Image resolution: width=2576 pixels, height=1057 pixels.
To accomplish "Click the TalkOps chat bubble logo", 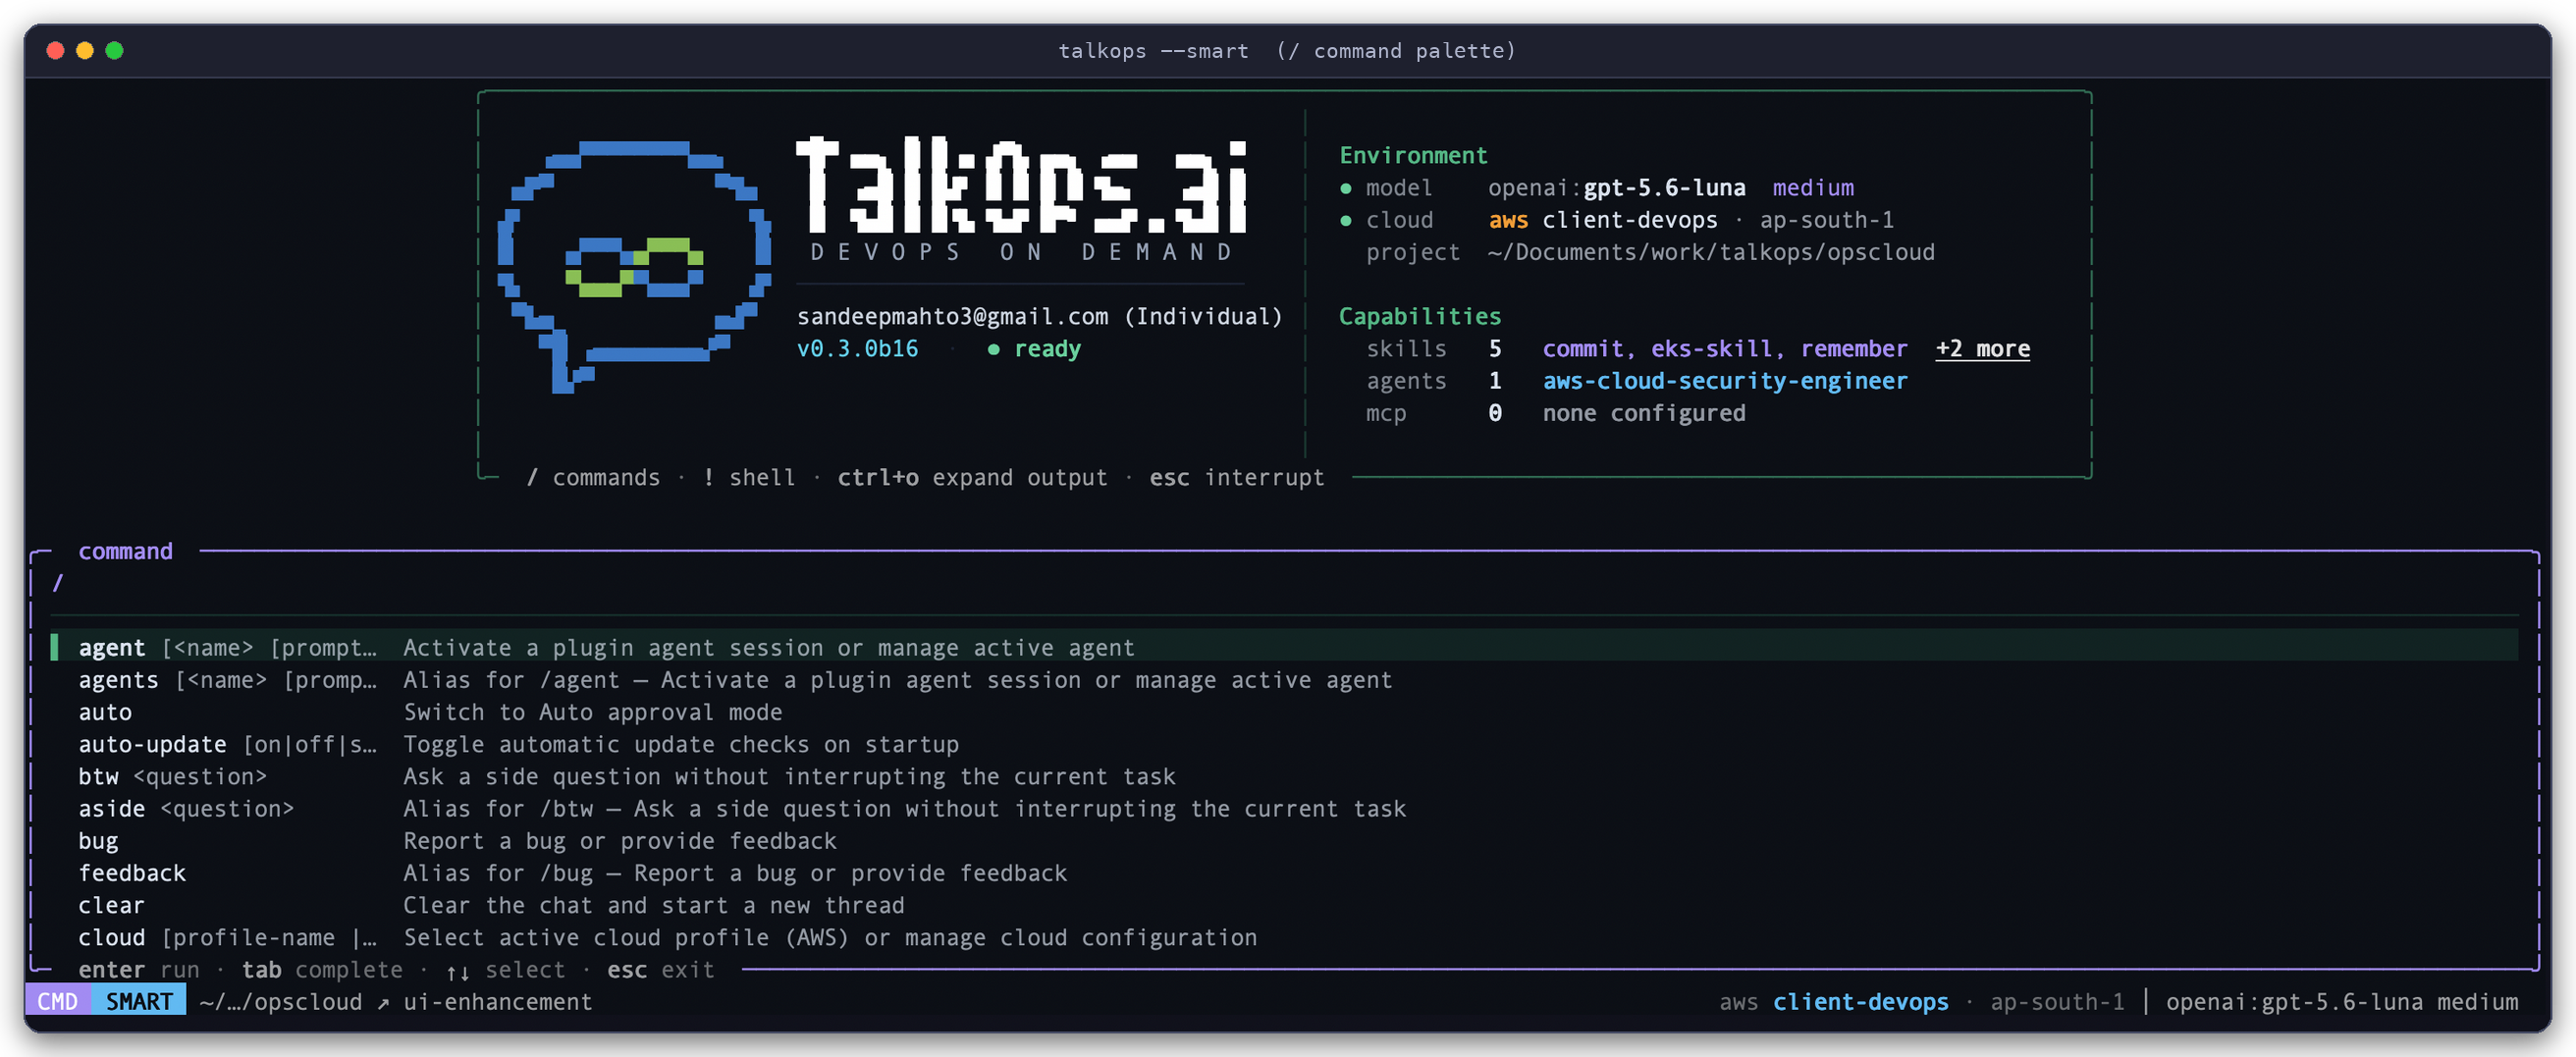I will (634, 266).
